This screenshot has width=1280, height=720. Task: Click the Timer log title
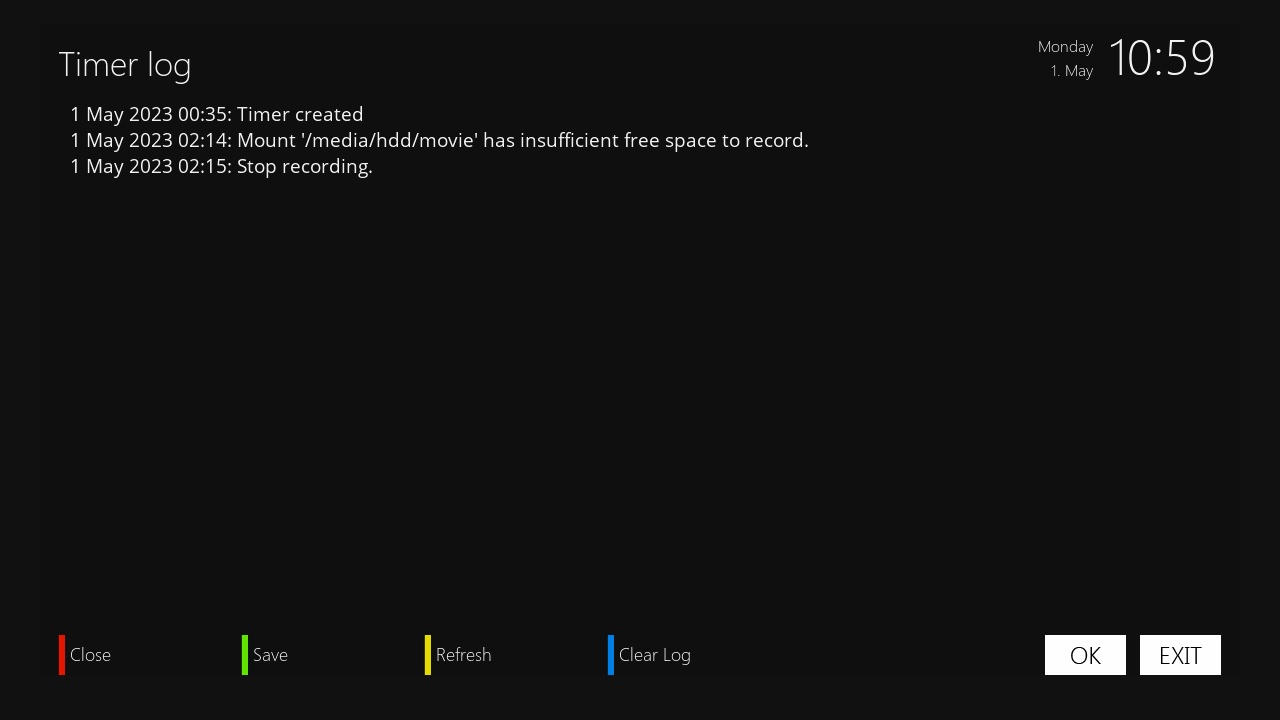click(x=124, y=64)
